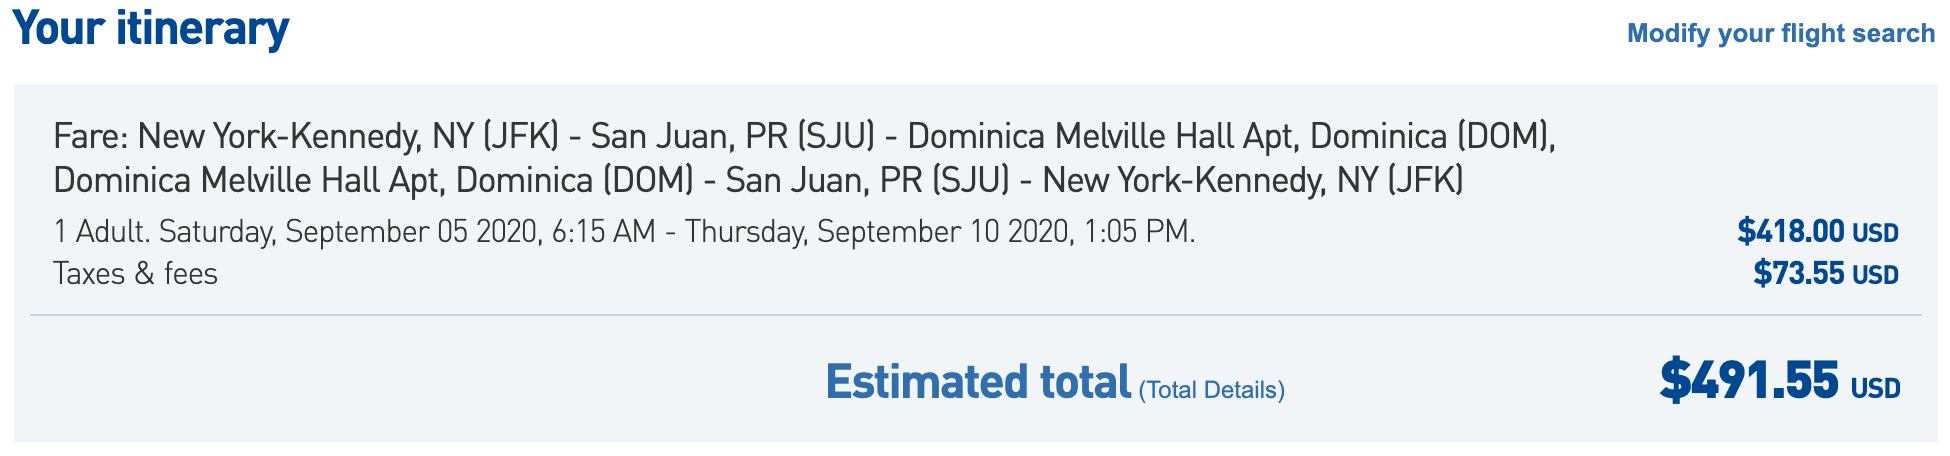Click the $73.55 USD taxes amount

tap(1826, 274)
